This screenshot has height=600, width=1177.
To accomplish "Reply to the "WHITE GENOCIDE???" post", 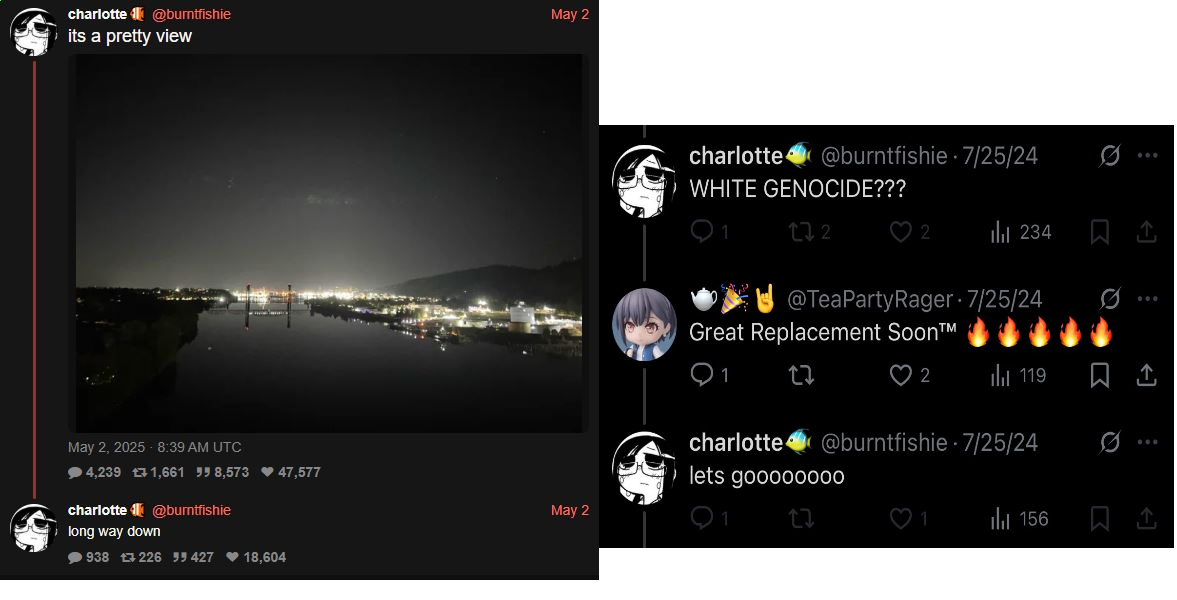I will coord(708,231).
